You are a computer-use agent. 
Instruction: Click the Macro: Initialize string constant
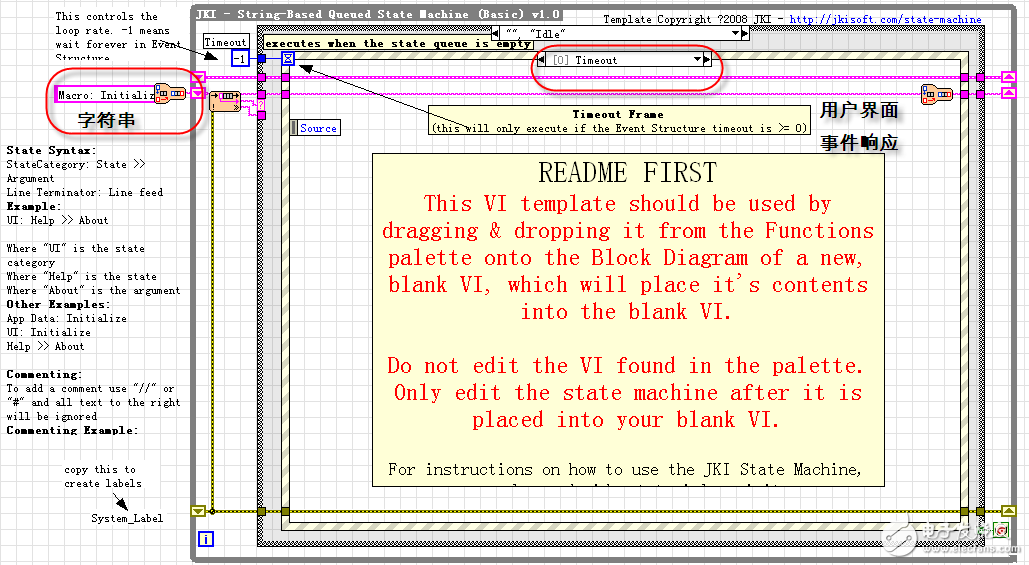tap(106, 94)
